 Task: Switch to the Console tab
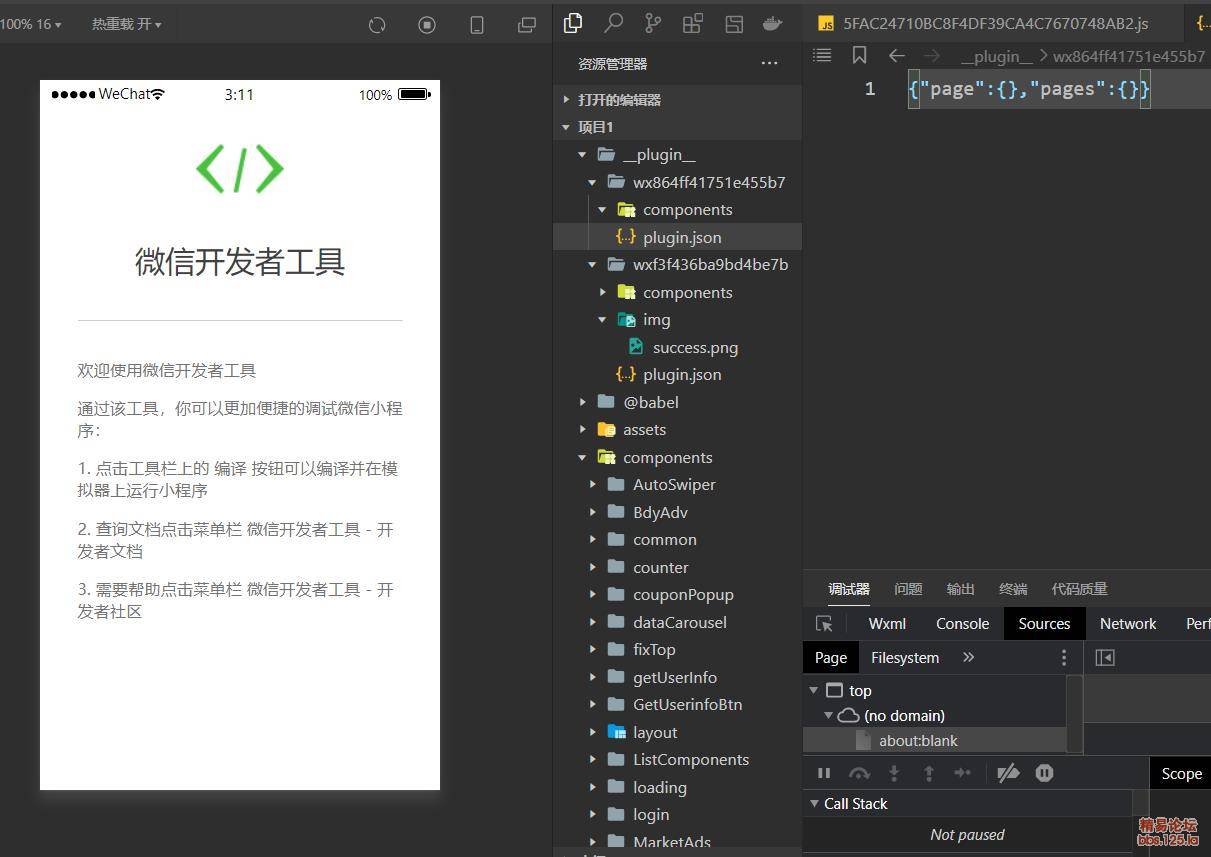[962, 623]
